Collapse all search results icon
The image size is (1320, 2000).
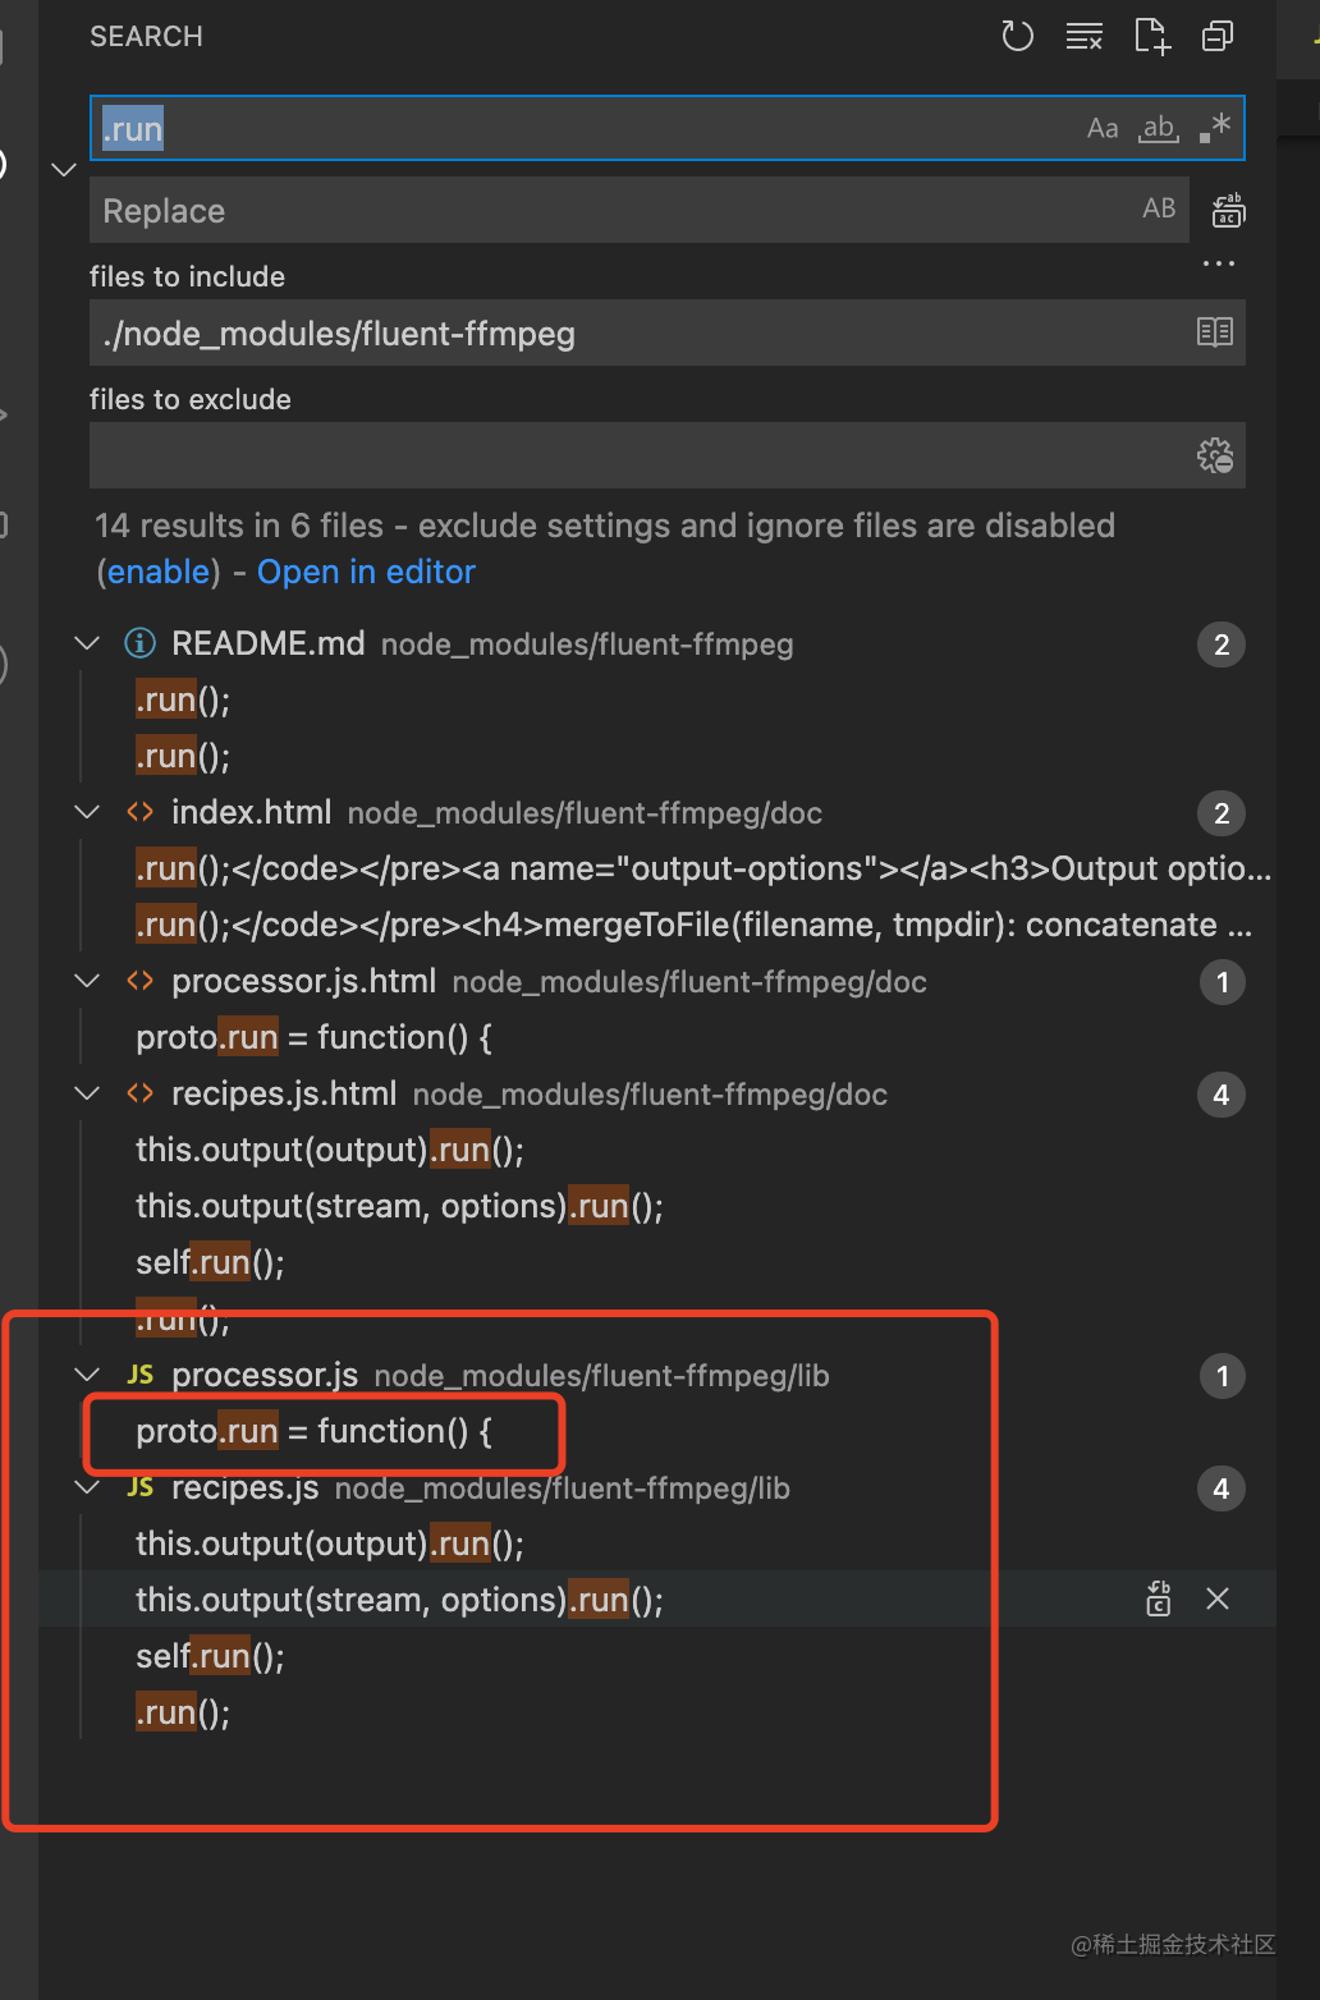coord(1217,37)
